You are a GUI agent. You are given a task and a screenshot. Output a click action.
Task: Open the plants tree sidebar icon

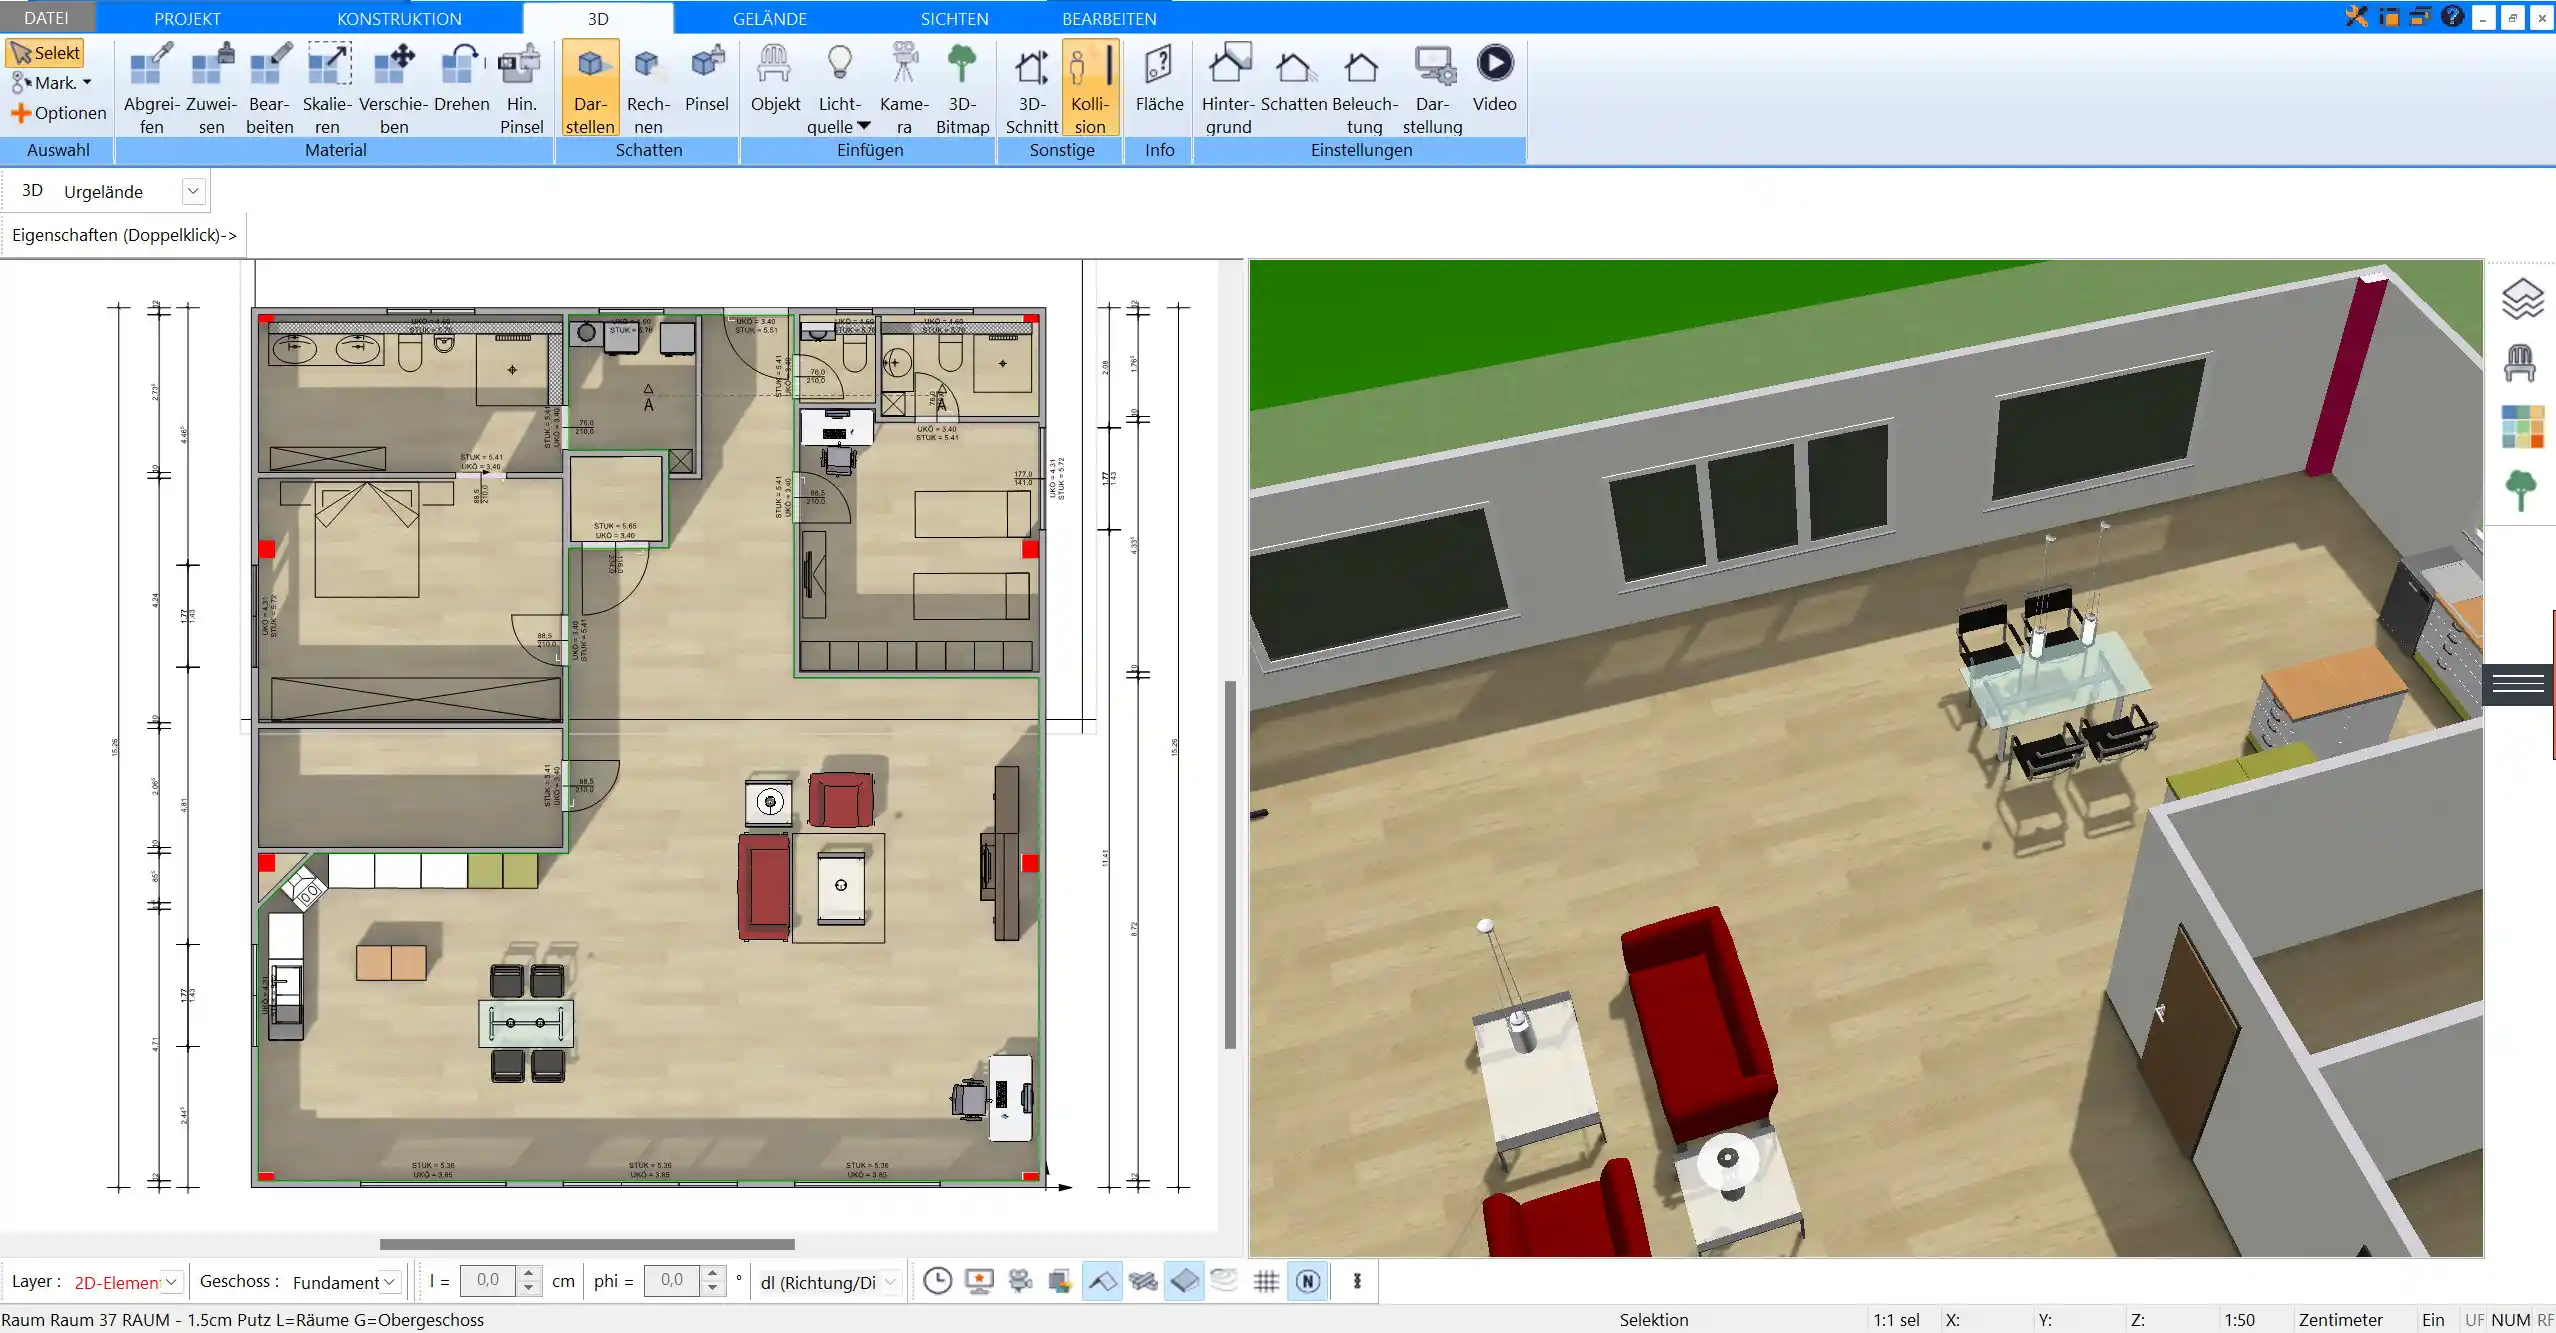[x=2521, y=491]
